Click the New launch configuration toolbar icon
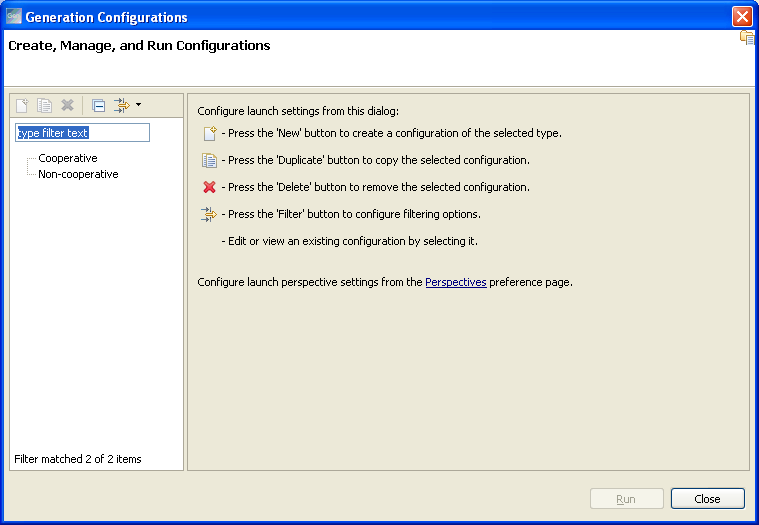Image resolution: width=759 pixels, height=525 pixels. [22, 105]
